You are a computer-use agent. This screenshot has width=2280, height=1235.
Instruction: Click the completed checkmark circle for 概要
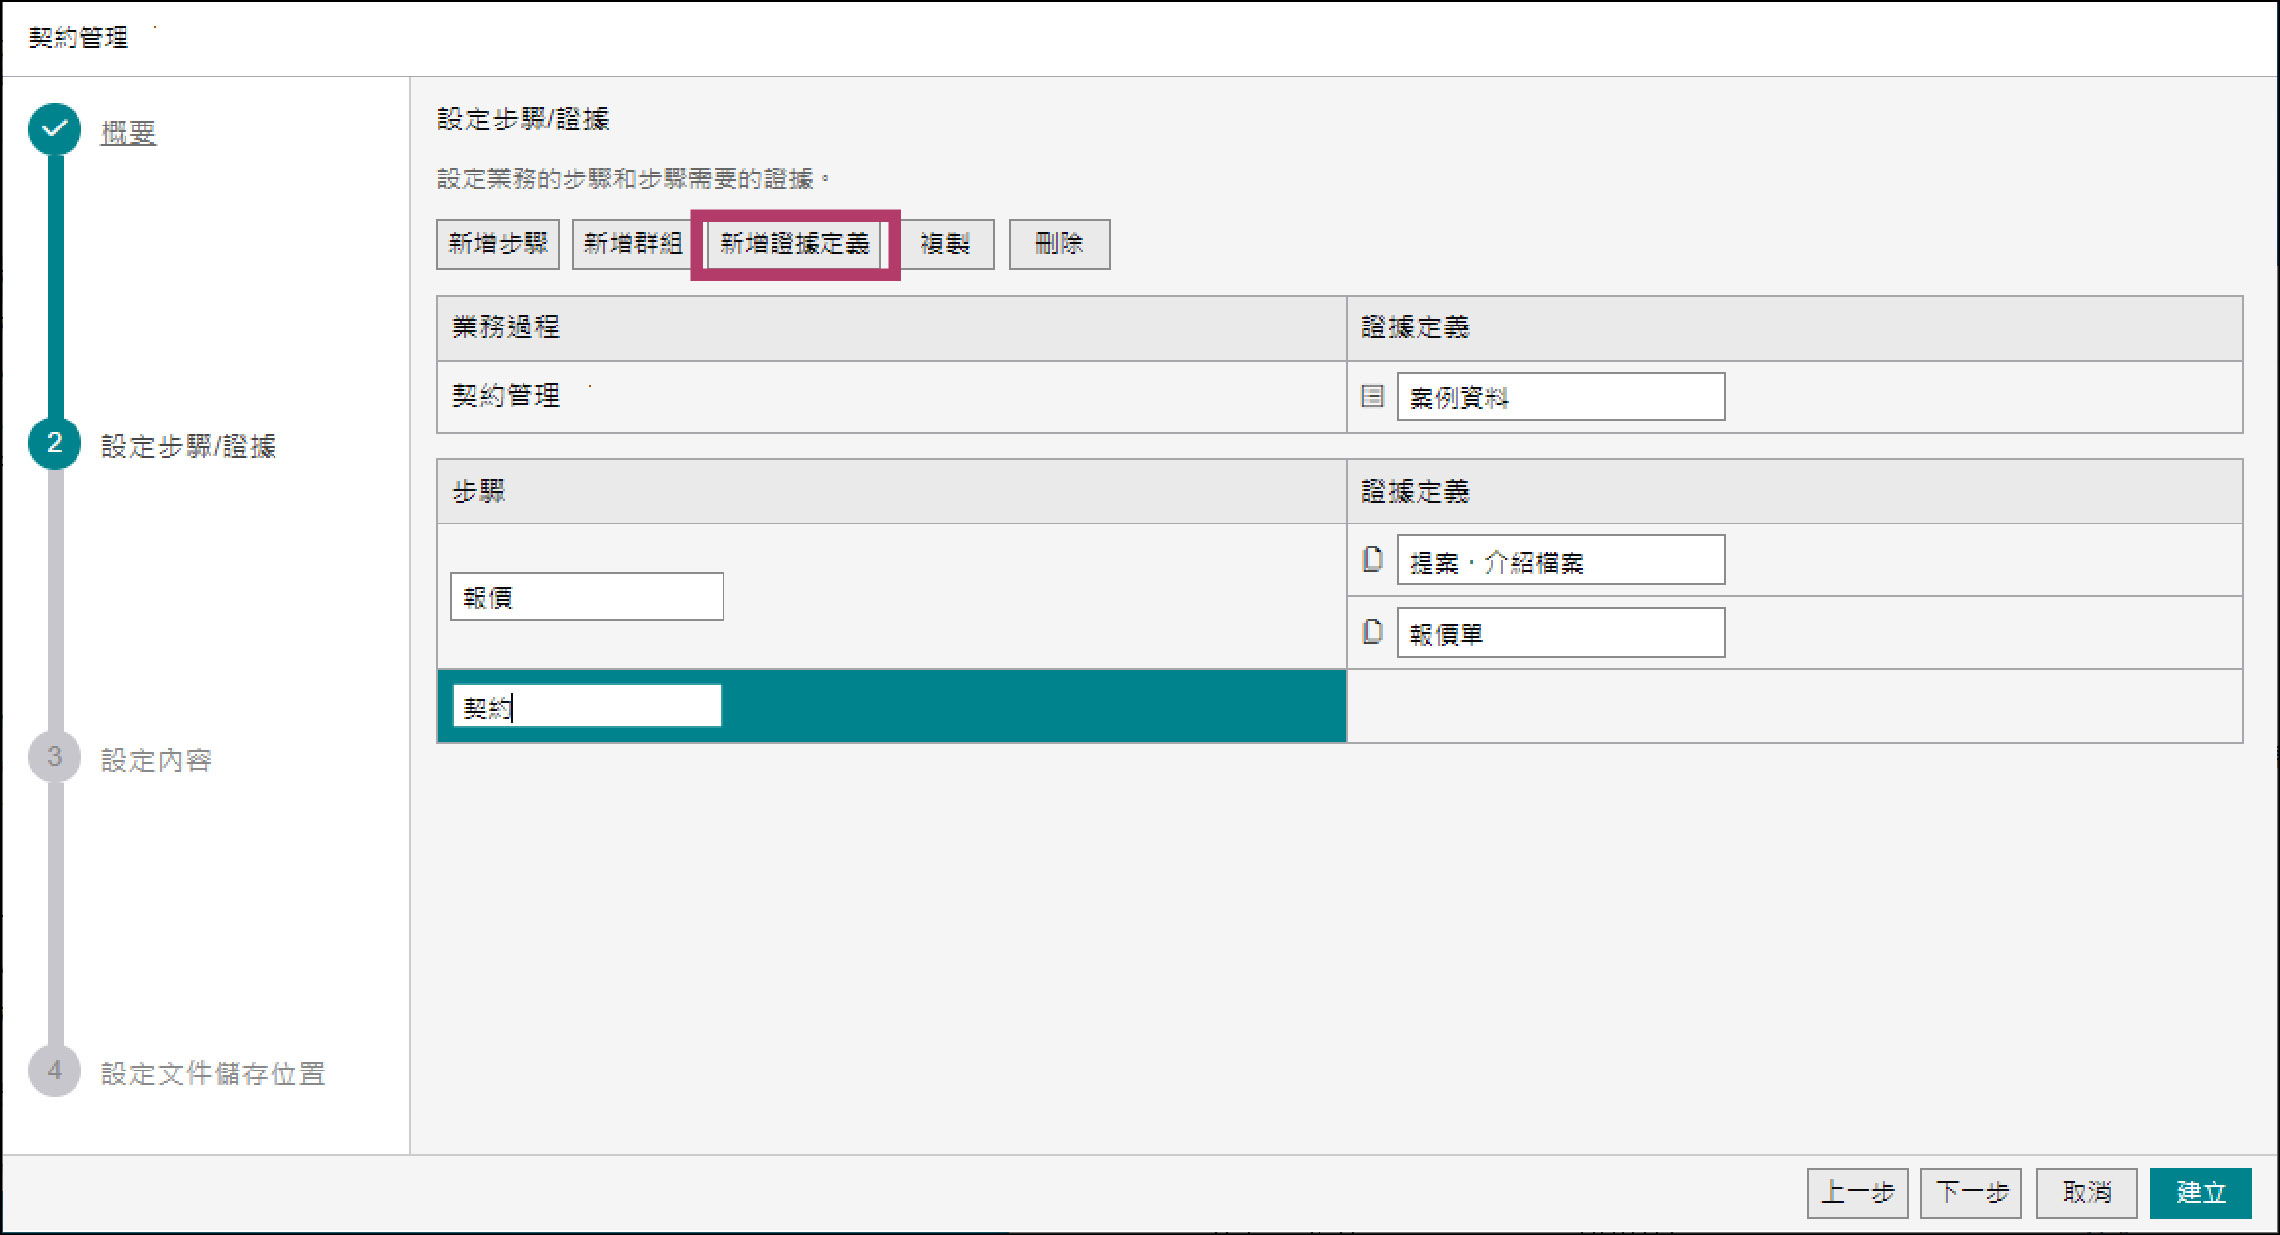[x=55, y=129]
